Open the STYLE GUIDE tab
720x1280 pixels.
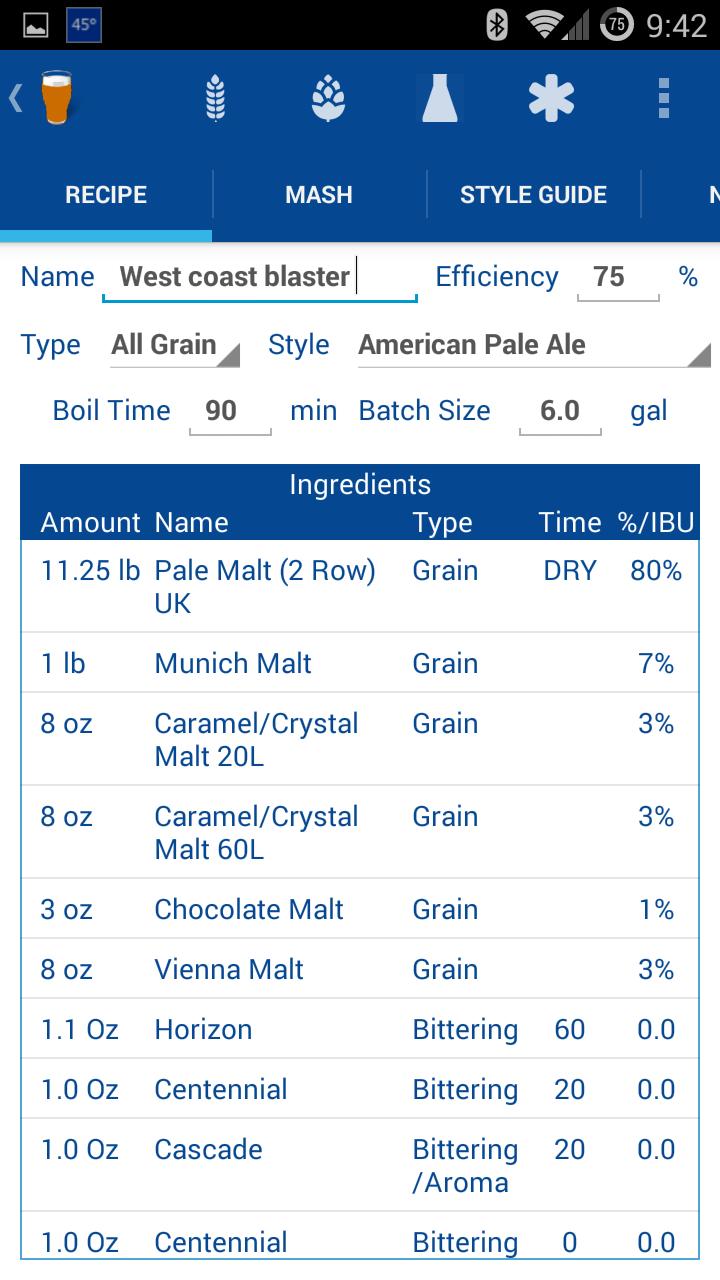pyautogui.click(x=533, y=195)
